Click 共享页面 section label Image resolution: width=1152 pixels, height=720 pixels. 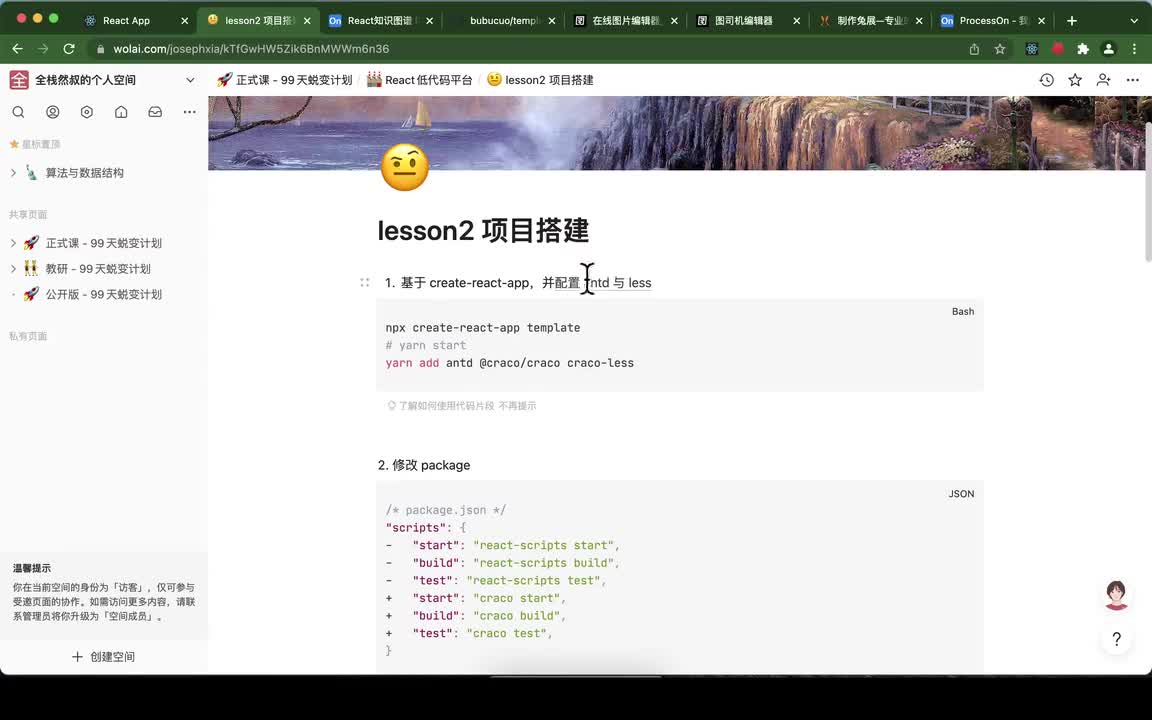[28, 215]
